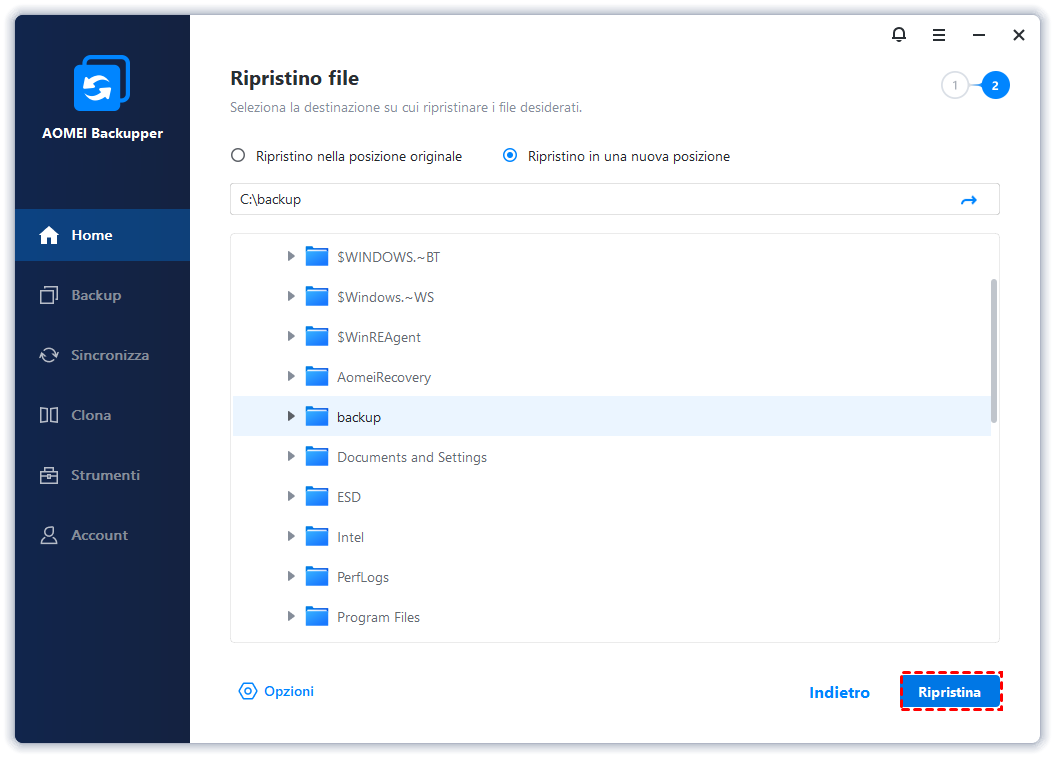Click the ESD folder icon
The image size is (1055, 758).
click(x=317, y=497)
